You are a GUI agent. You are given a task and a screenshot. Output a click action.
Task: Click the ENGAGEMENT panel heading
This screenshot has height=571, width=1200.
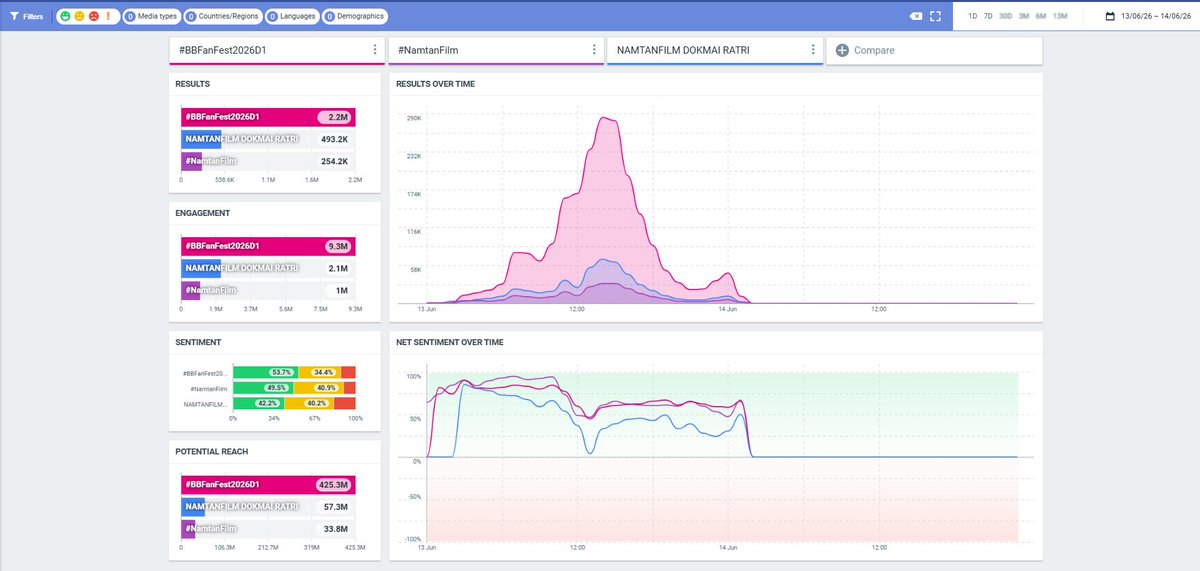[203, 213]
